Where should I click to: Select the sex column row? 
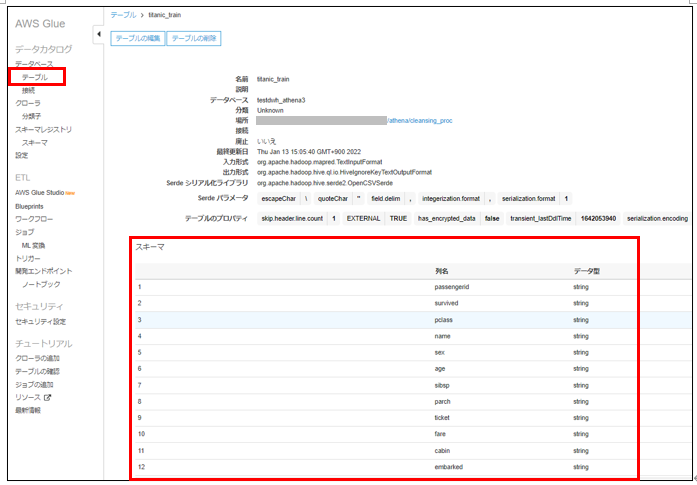[x=413, y=353]
